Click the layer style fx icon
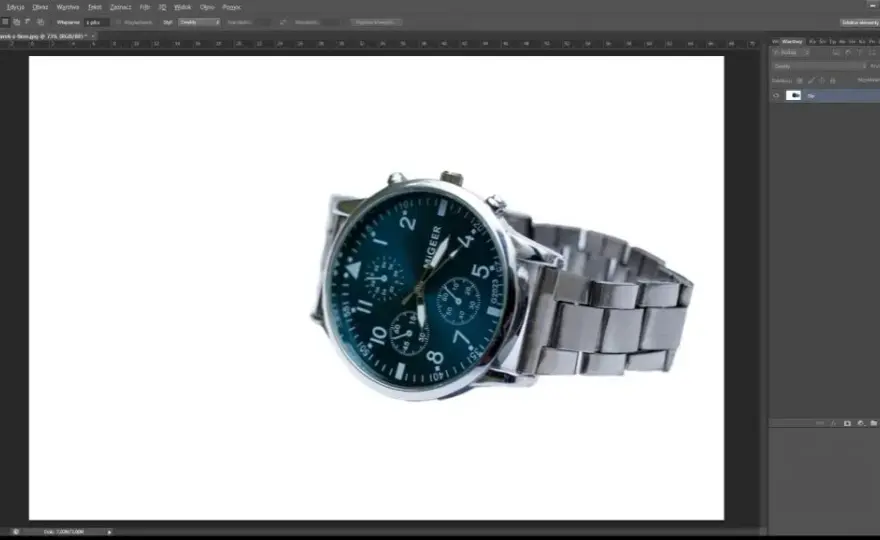Screen dimensions: 880x540 coord(833,423)
